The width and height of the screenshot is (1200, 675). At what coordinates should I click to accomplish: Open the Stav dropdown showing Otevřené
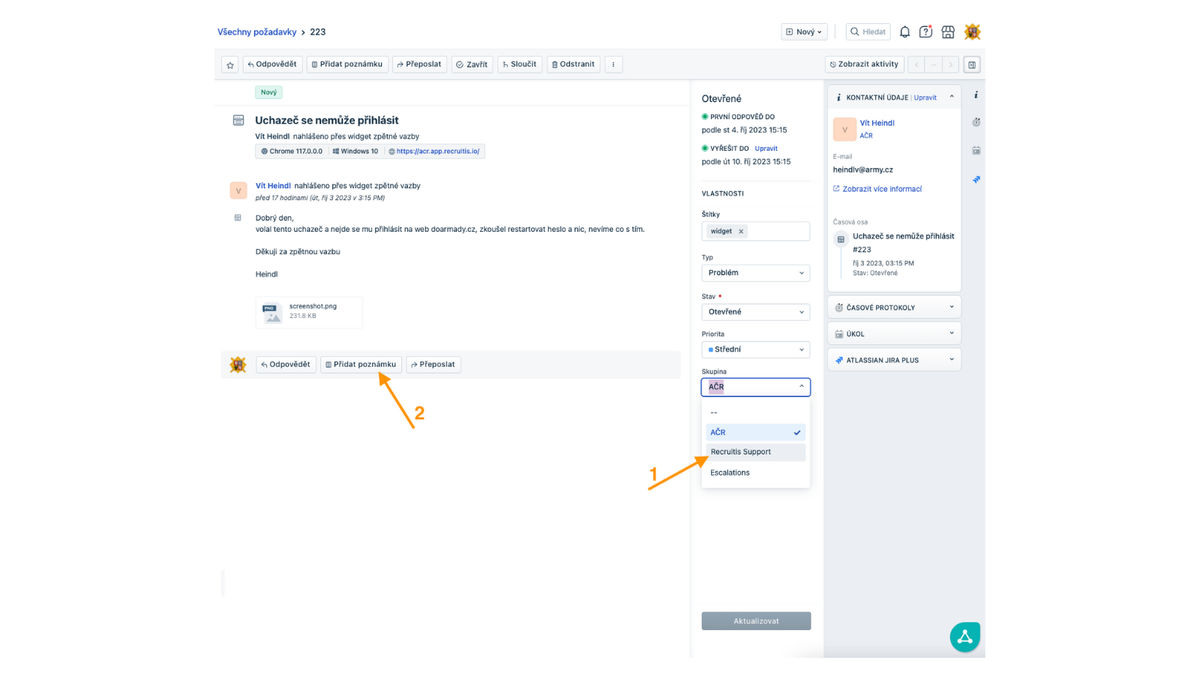pyautogui.click(x=755, y=312)
